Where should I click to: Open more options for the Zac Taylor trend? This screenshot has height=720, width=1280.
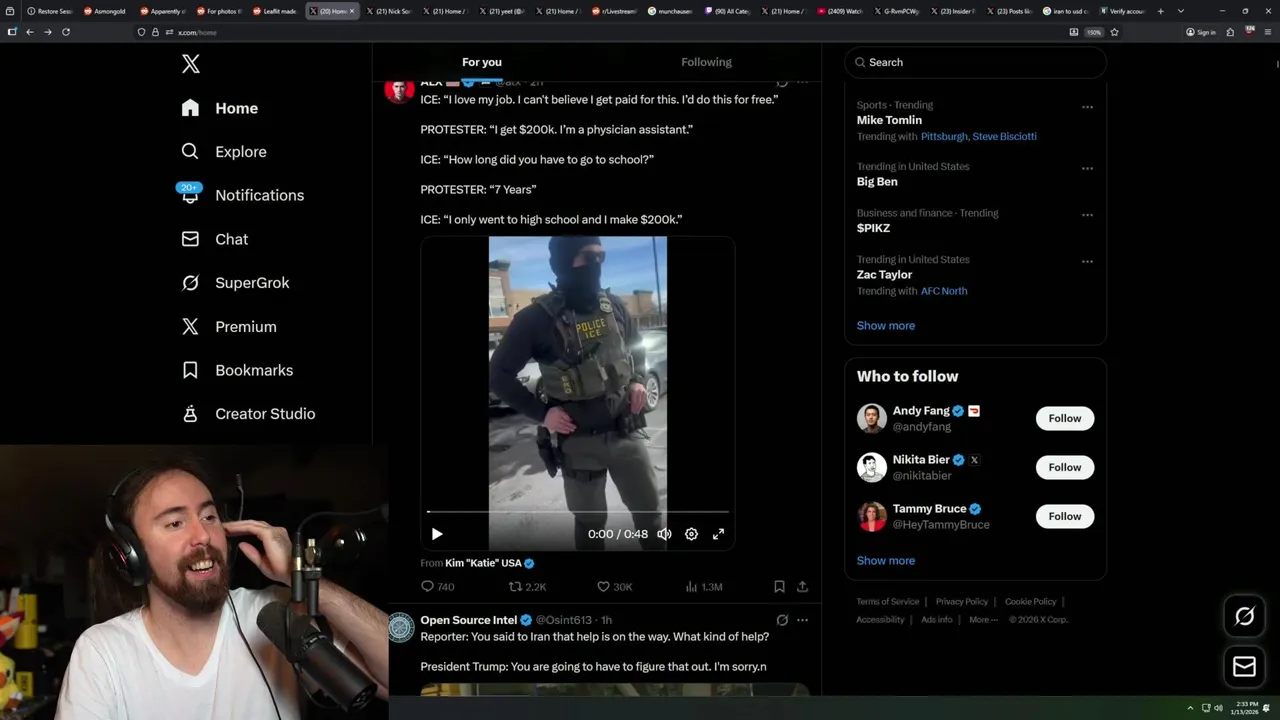1087,261
